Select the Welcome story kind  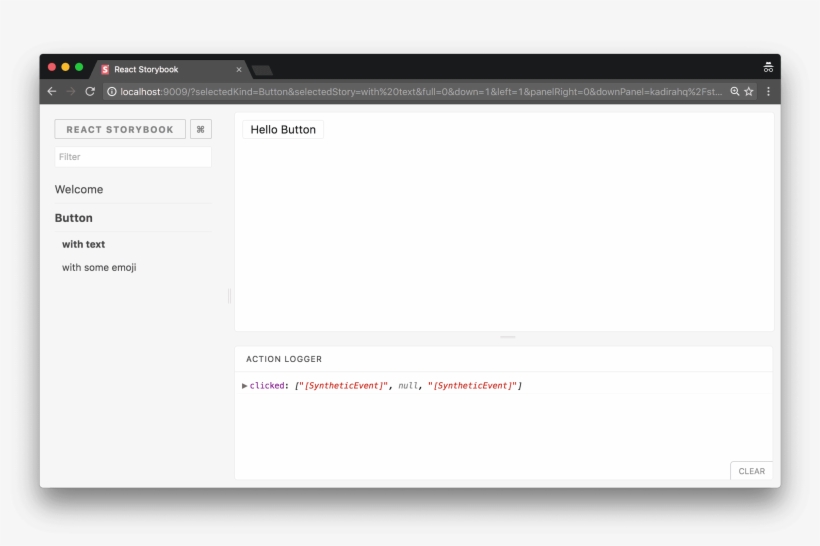click(x=79, y=189)
